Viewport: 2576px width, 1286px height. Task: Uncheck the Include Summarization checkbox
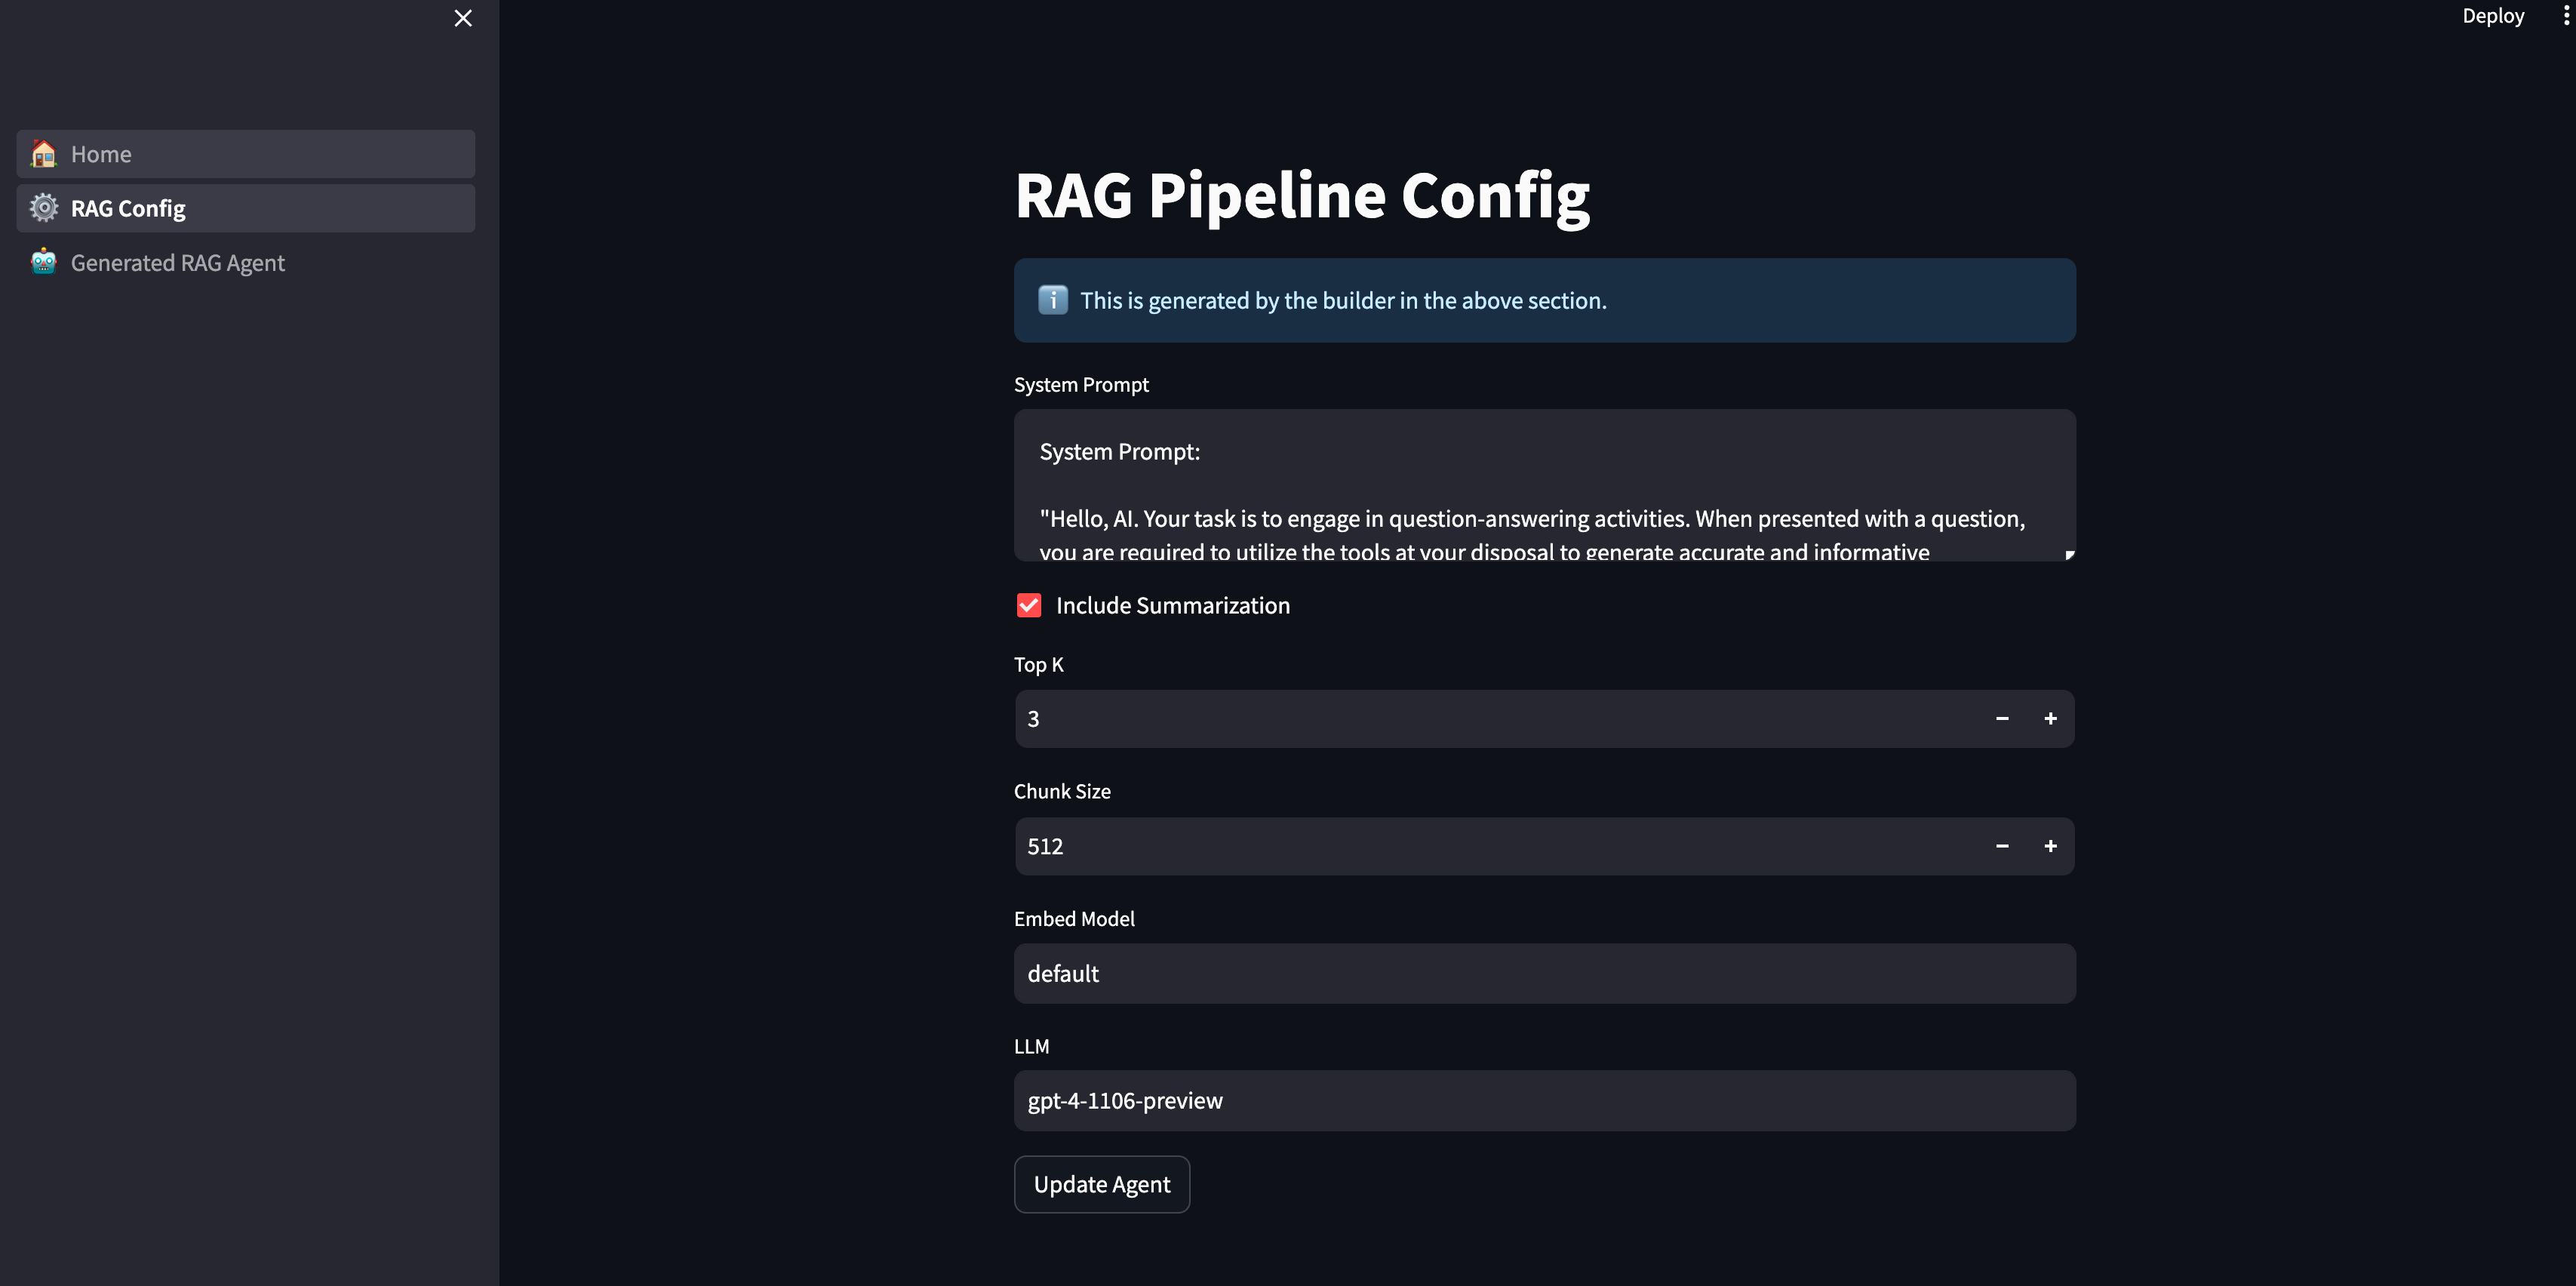[x=1028, y=605]
